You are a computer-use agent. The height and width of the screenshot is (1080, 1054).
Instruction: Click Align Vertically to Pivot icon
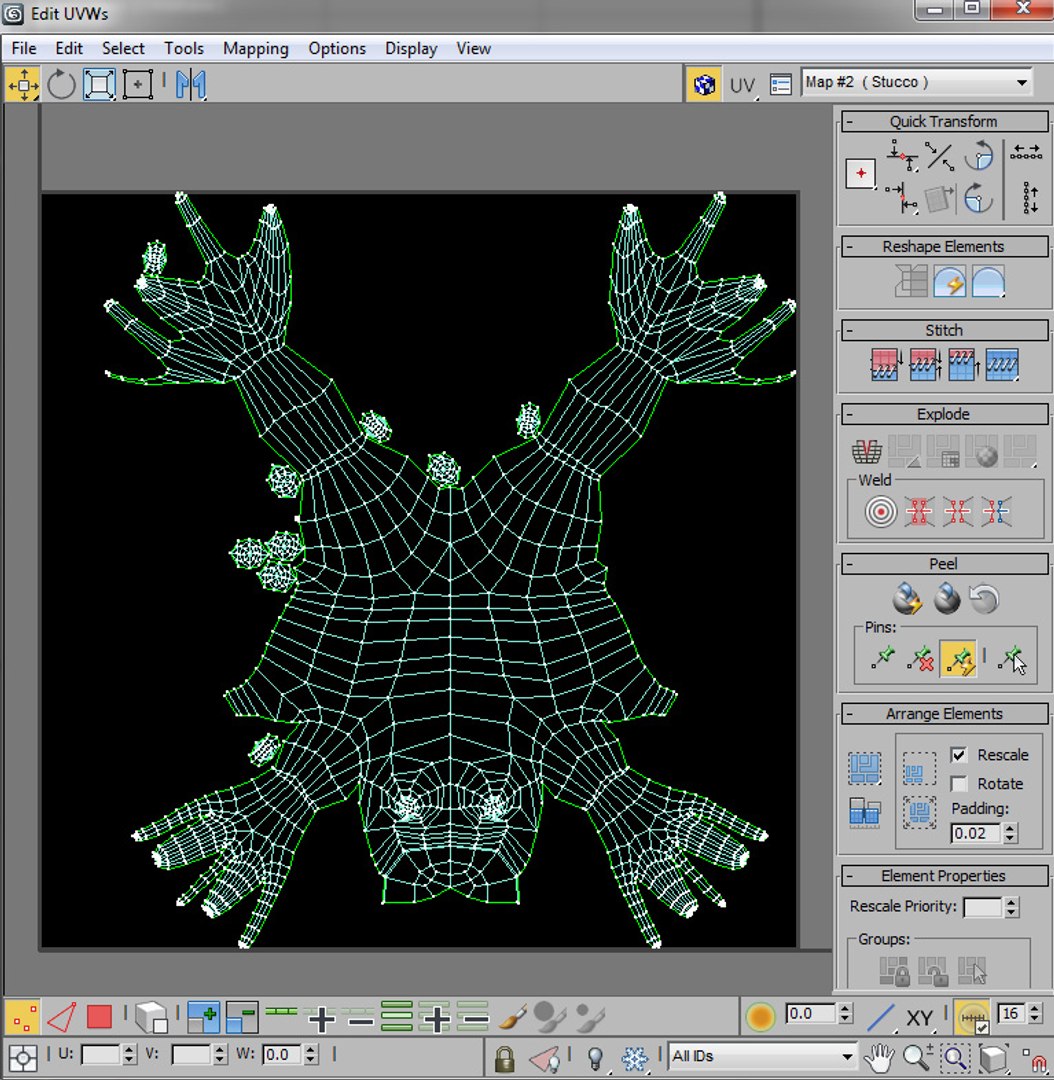902,198
